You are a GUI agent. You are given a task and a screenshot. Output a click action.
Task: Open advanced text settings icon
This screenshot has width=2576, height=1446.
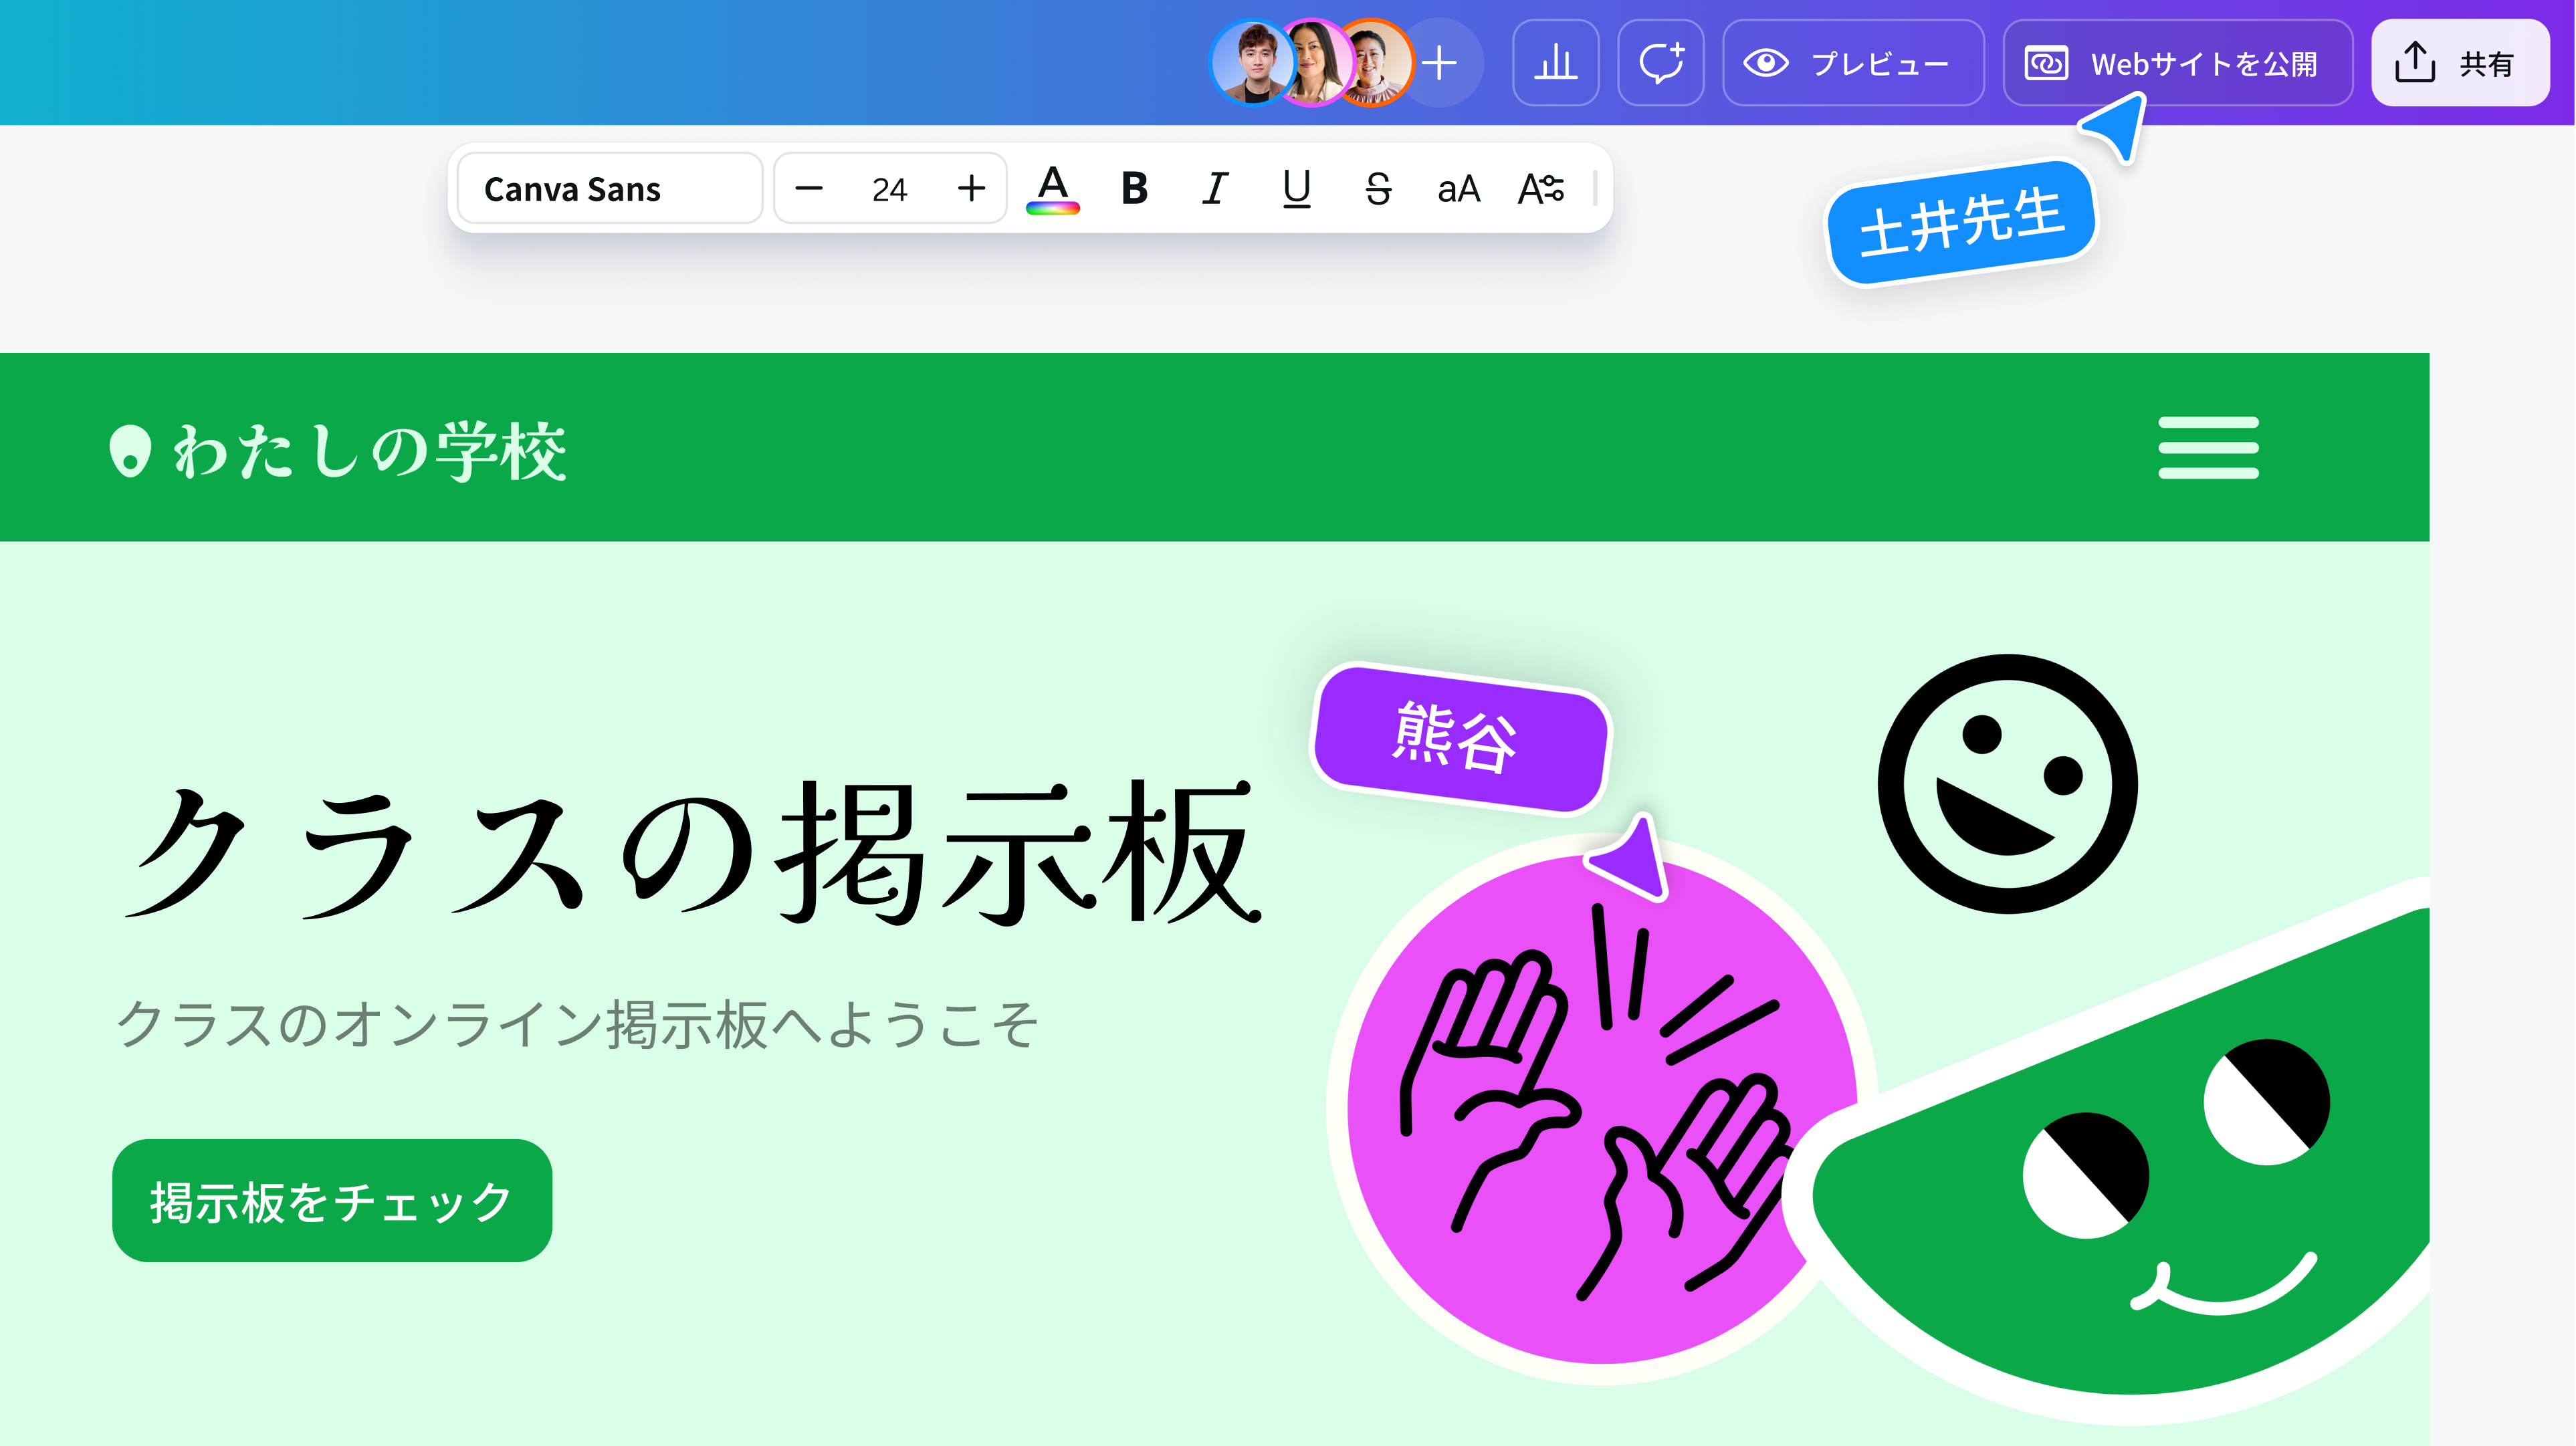coord(1540,189)
